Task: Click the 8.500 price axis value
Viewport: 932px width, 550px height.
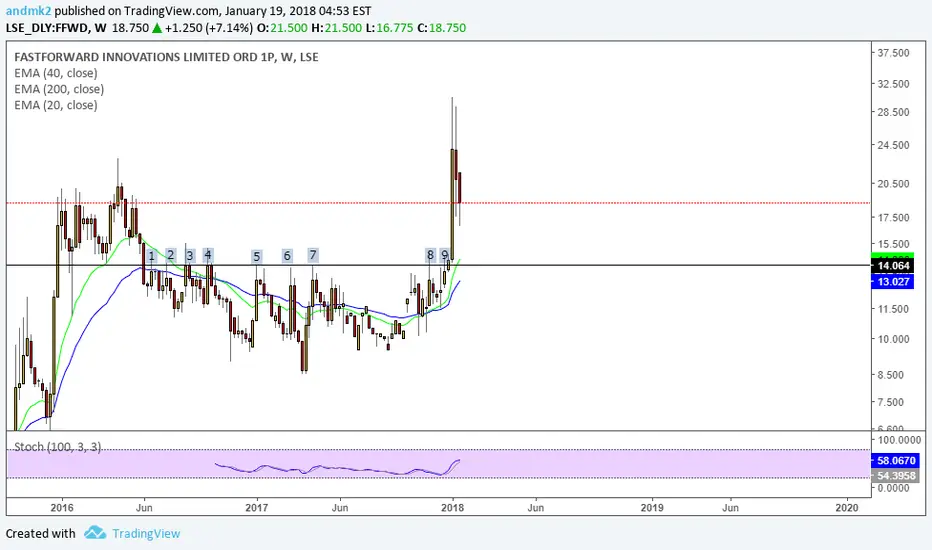Action: click(890, 375)
